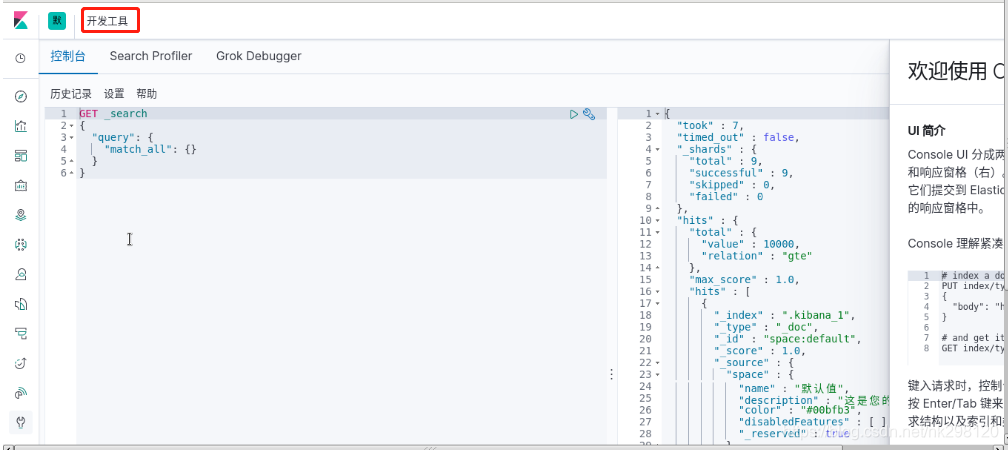This screenshot has width=1008, height=450.
Task: Click in request editor empty area
Action: tap(341, 309)
